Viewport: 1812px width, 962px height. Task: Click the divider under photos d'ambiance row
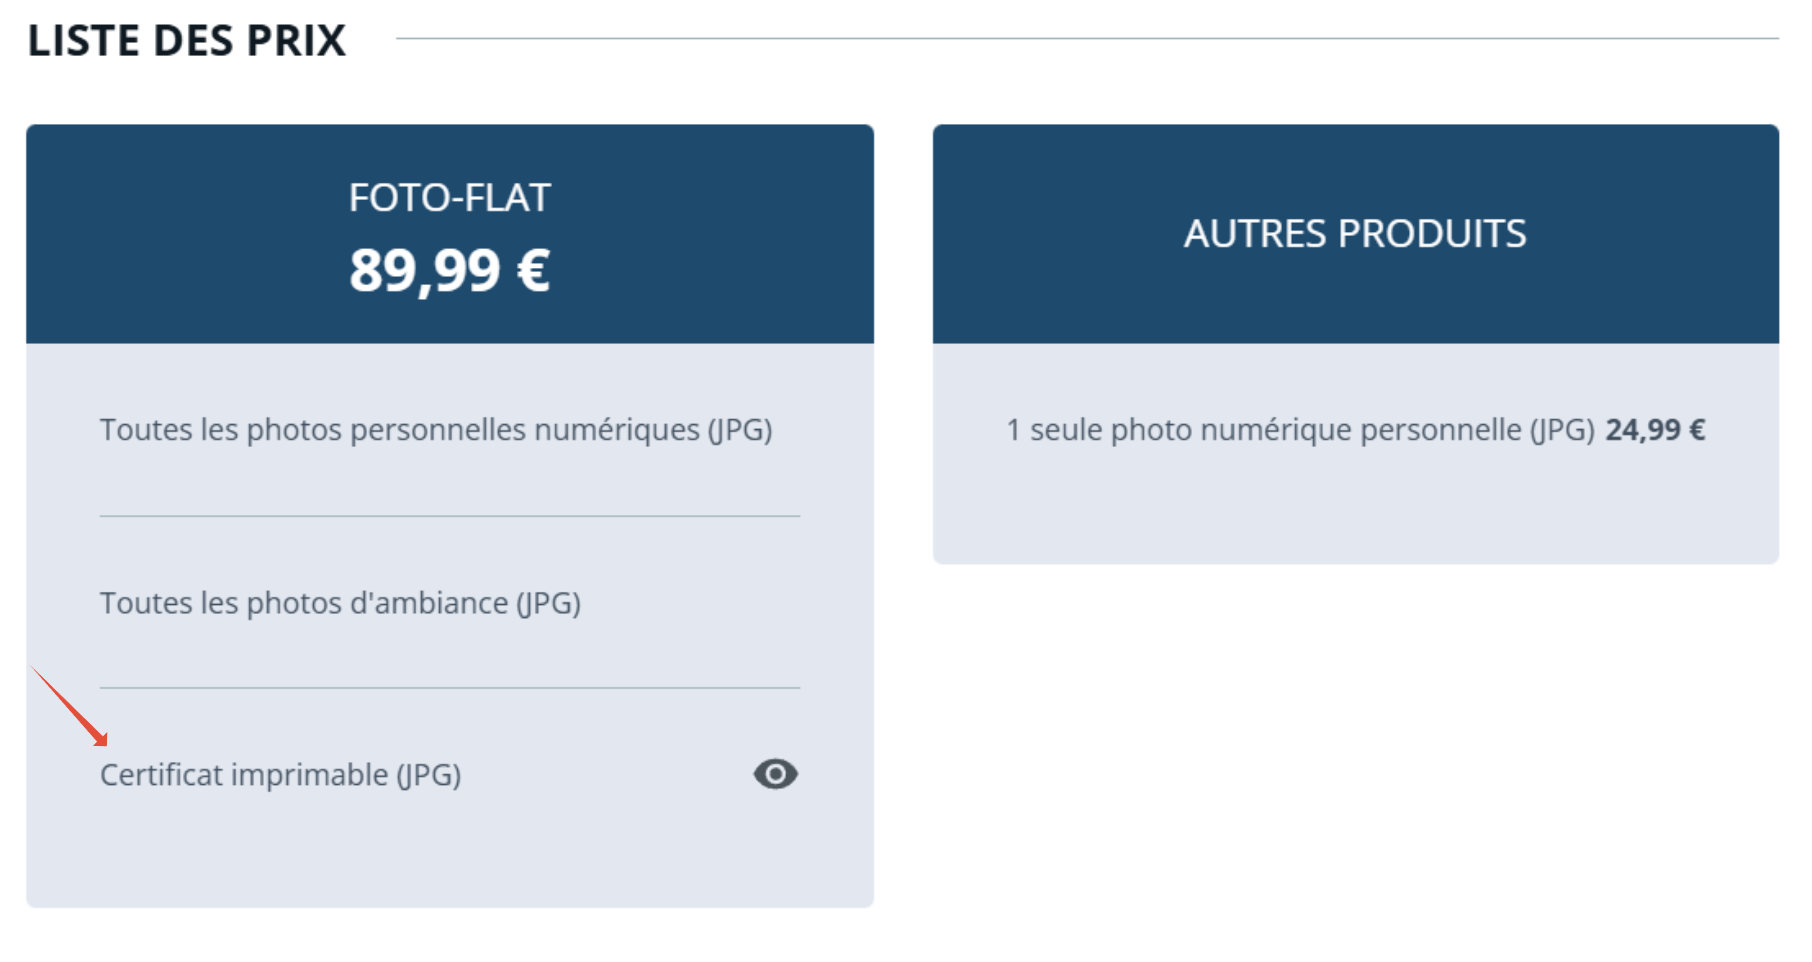coord(450,688)
